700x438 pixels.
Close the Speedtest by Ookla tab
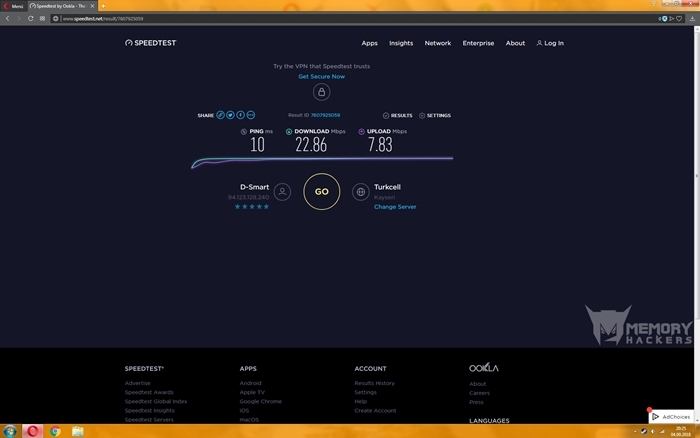point(92,6)
